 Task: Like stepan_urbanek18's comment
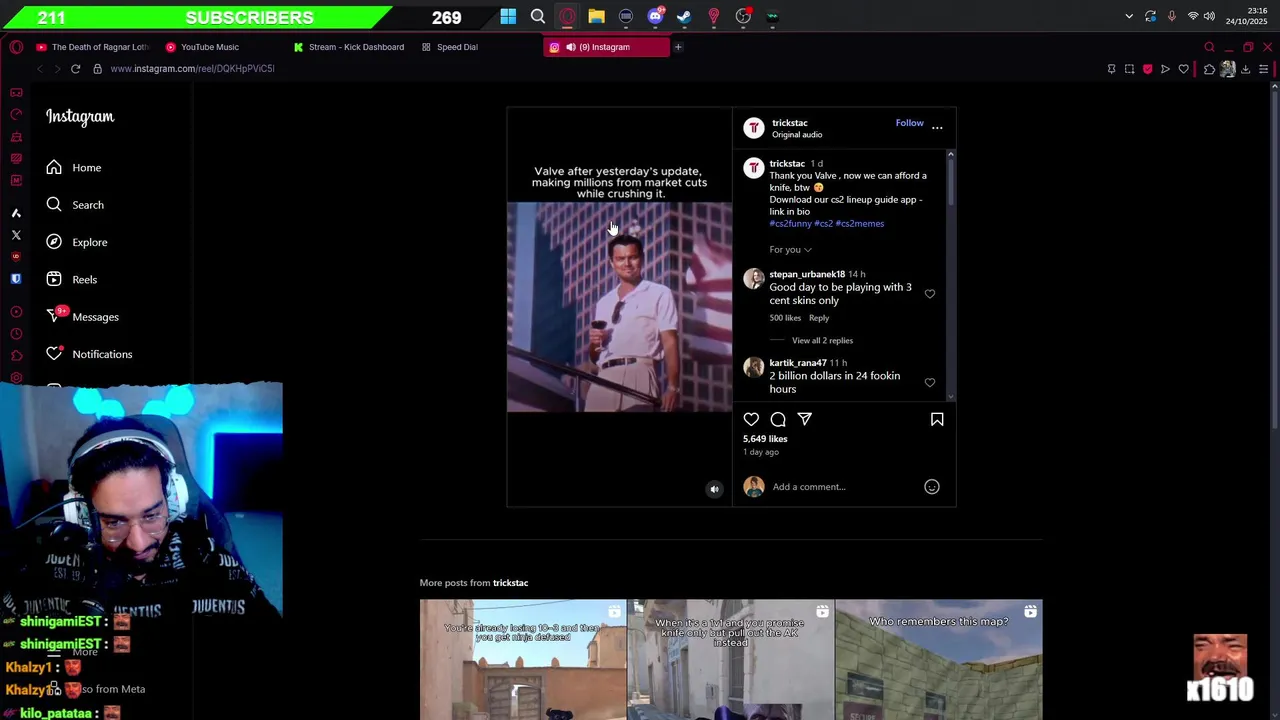click(x=930, y=294)
